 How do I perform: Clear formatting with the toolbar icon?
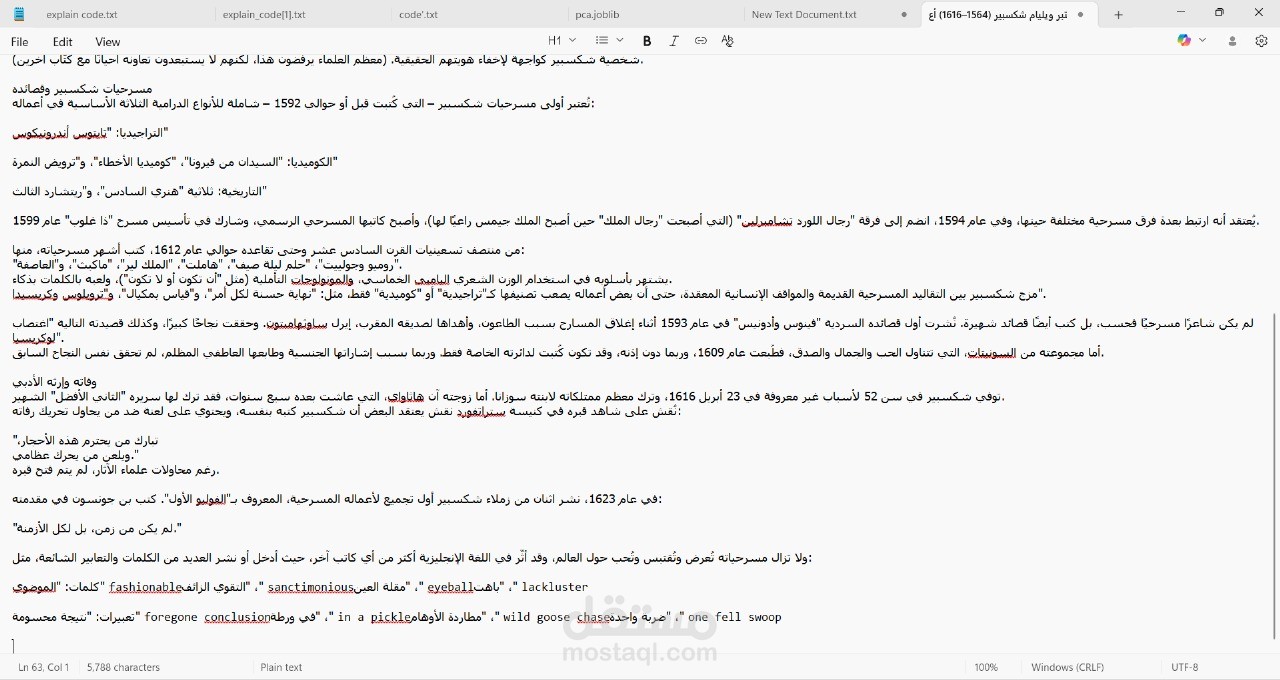727,41
